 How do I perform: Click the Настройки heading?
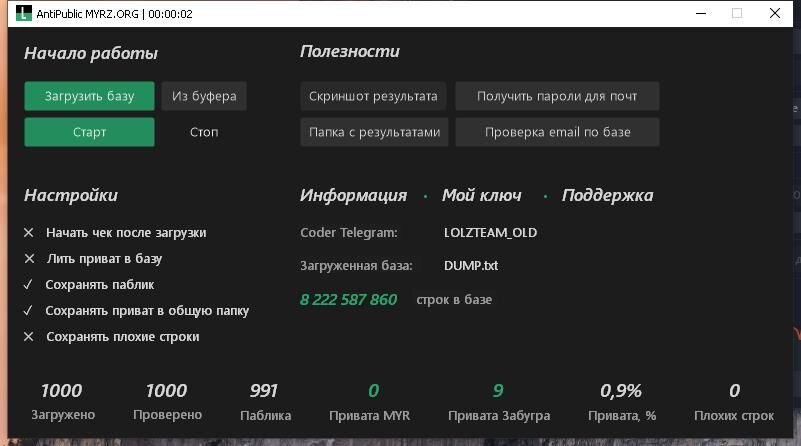(71, 195)
